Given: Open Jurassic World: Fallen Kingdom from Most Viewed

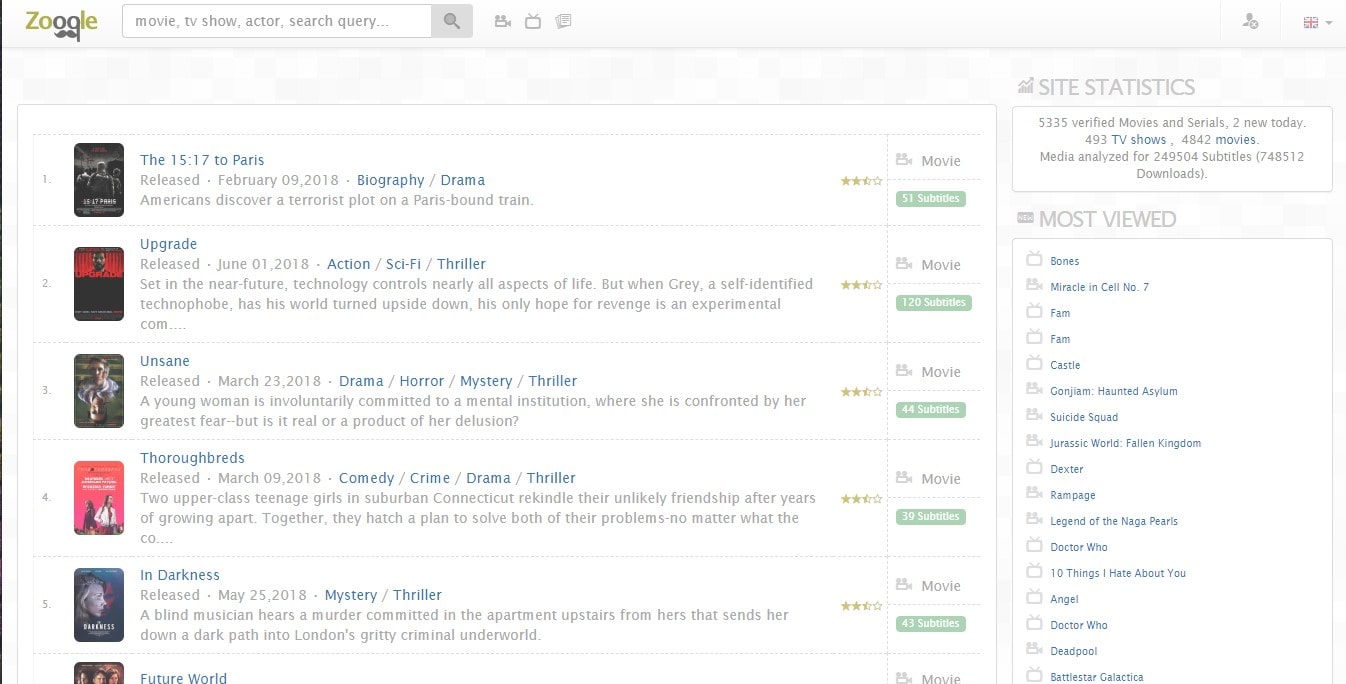Looking at the screenshot, I should (x=1125, y=443).
